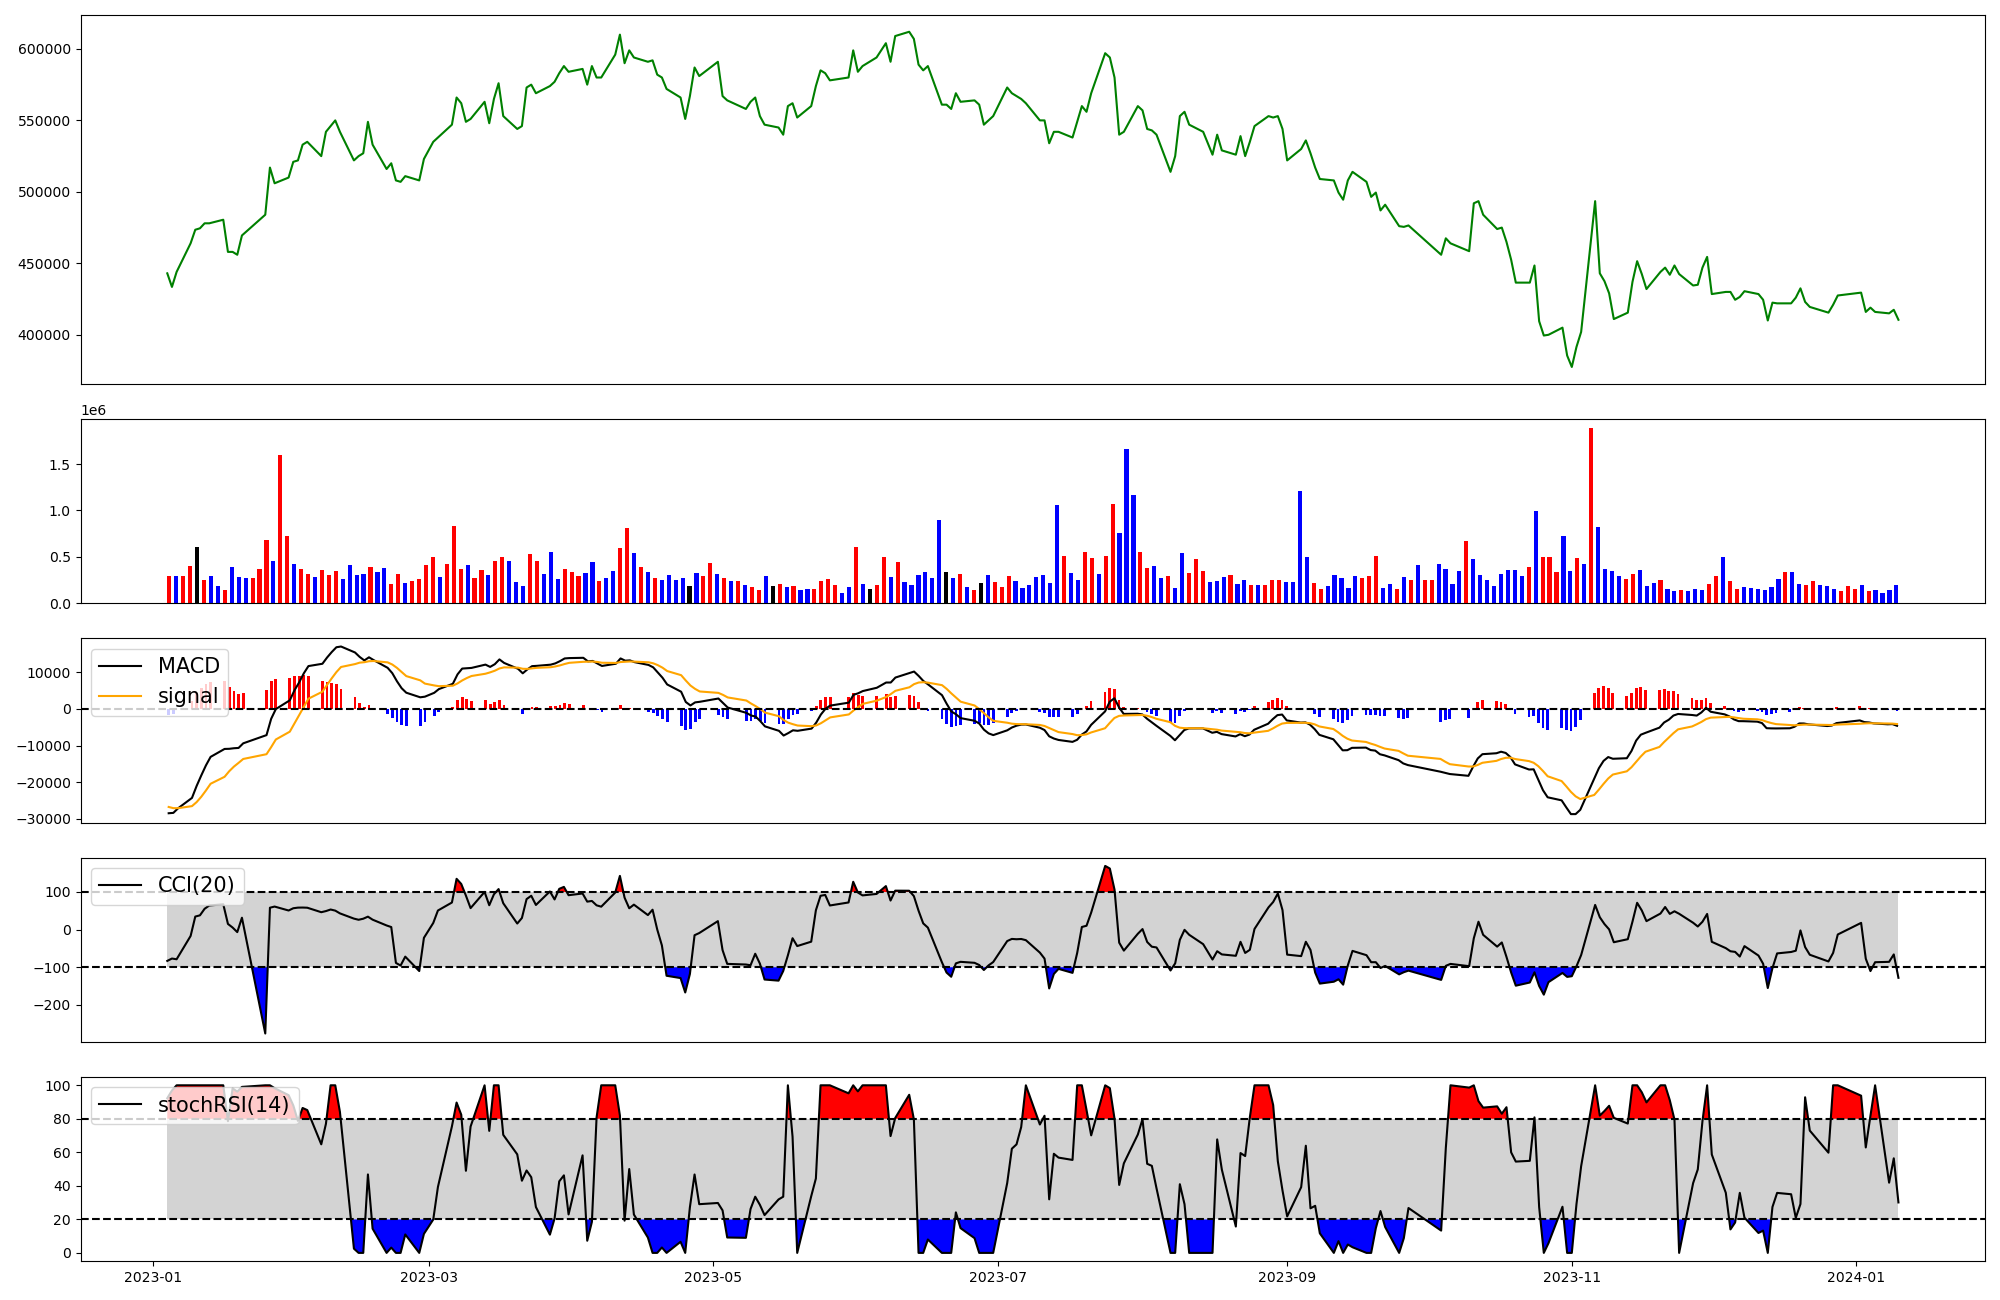
Task: Click the CCI(20) legend label
Action: (x=196, y=885)
